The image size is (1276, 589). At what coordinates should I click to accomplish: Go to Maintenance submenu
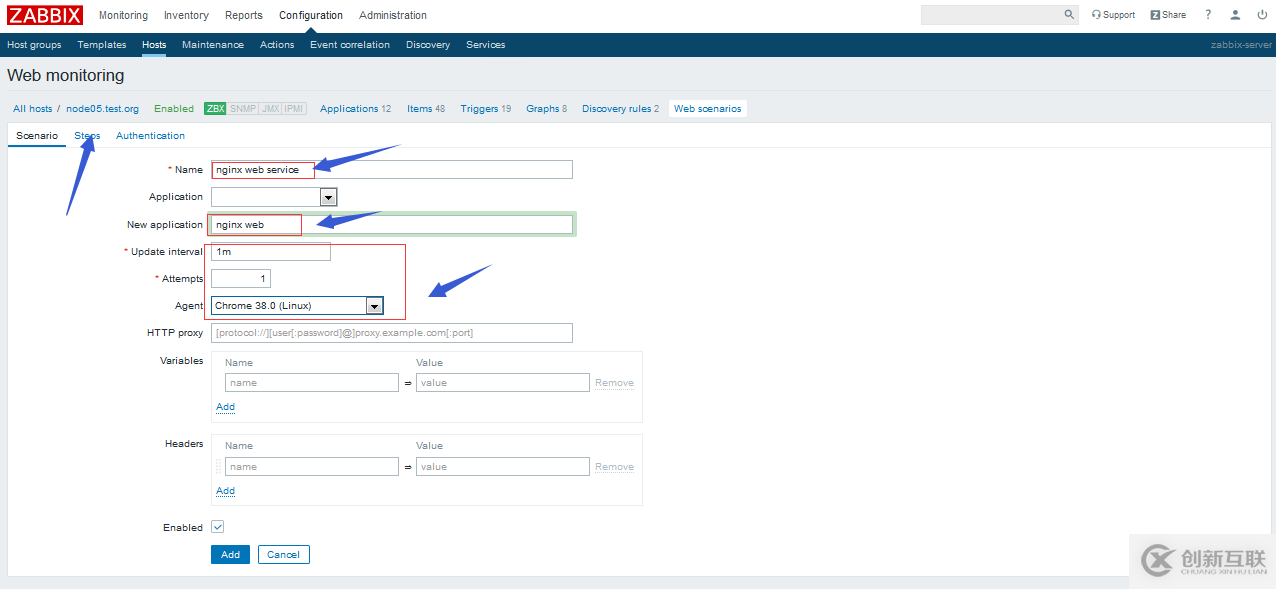[x=213, y=45]
